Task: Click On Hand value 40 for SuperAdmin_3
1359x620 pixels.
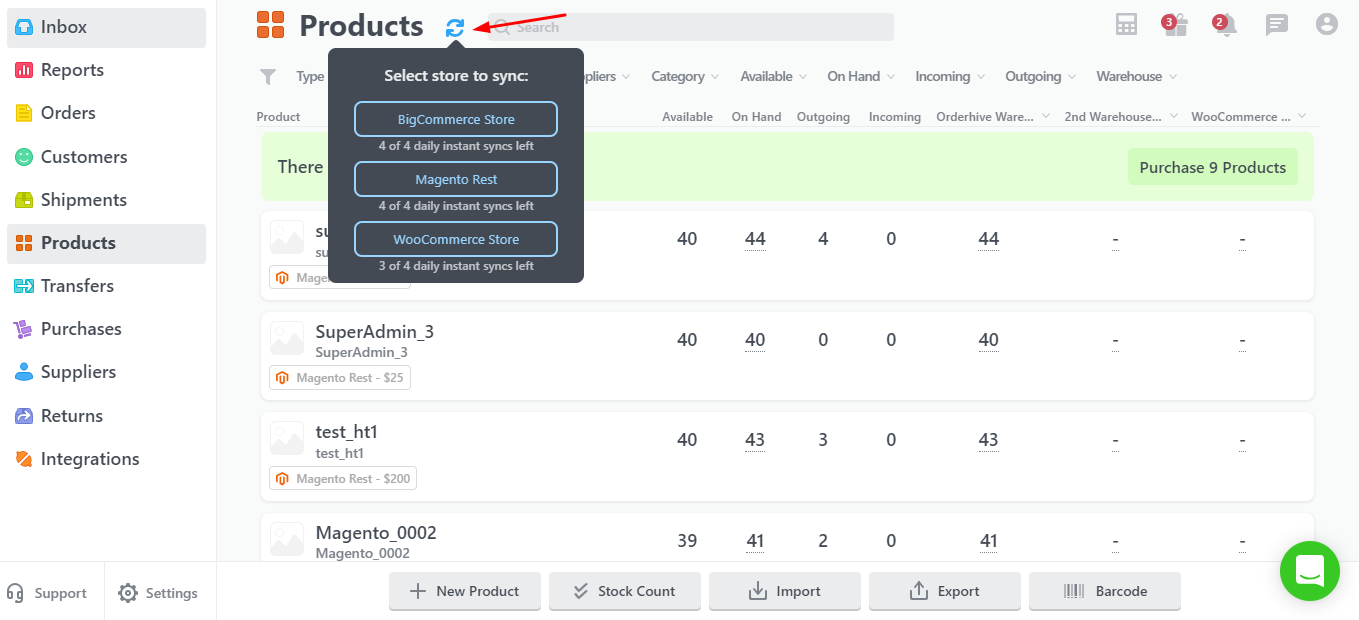Action: [x=755, y=340]
